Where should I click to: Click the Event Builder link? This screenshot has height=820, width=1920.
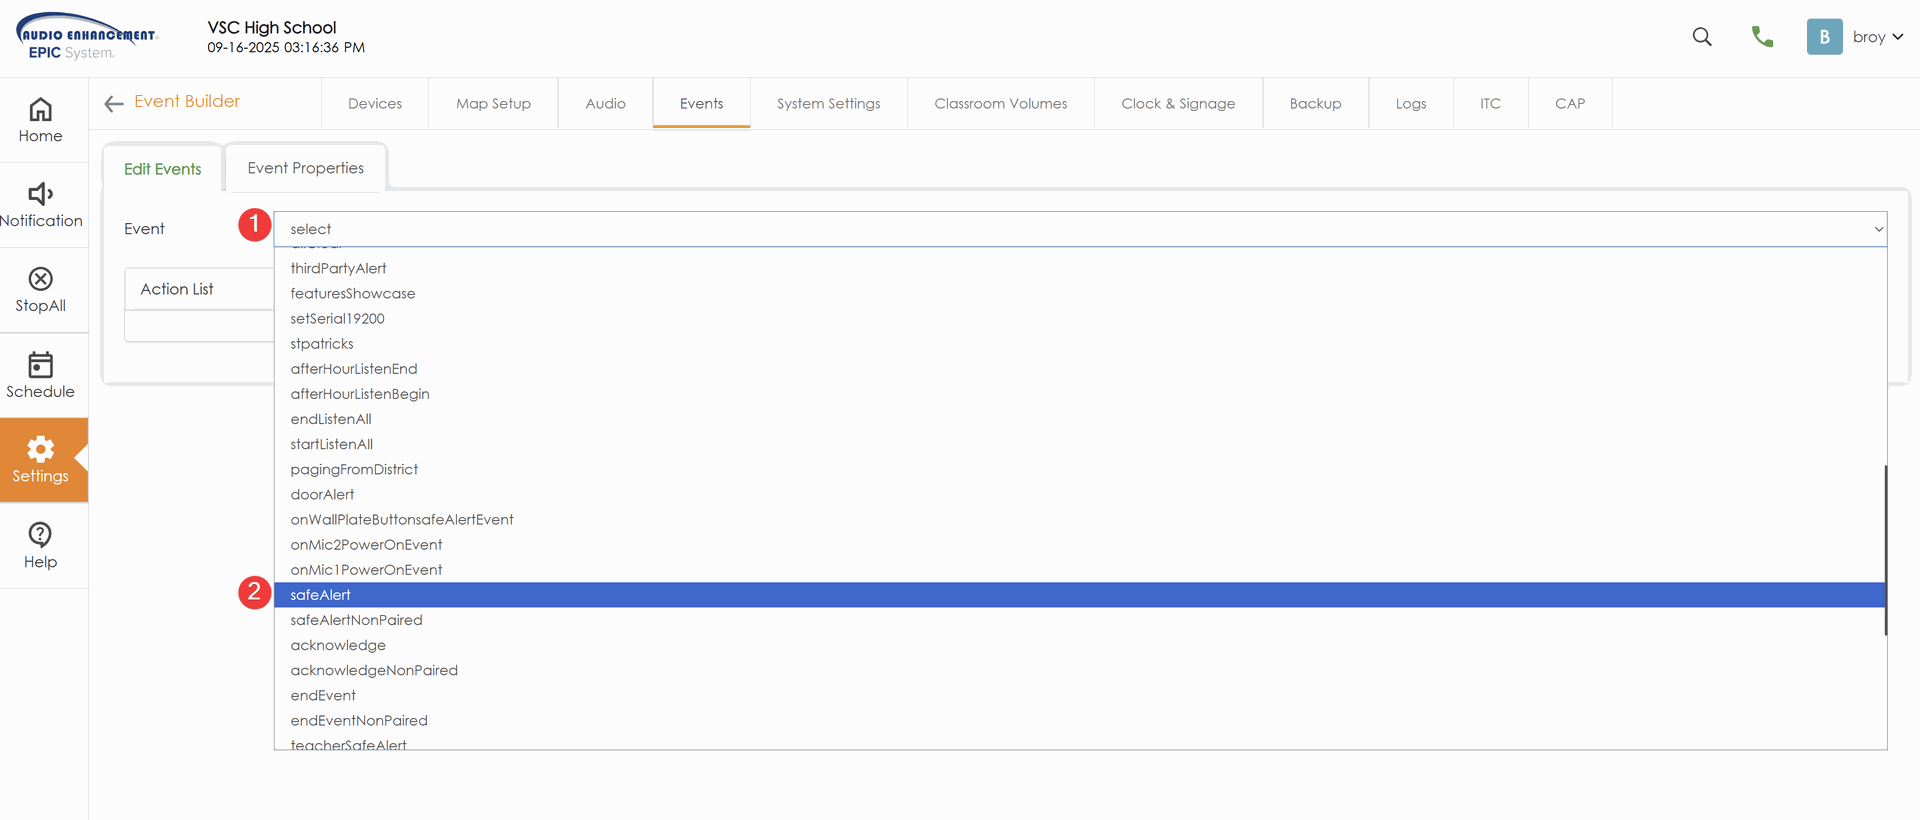coord(187,102)
